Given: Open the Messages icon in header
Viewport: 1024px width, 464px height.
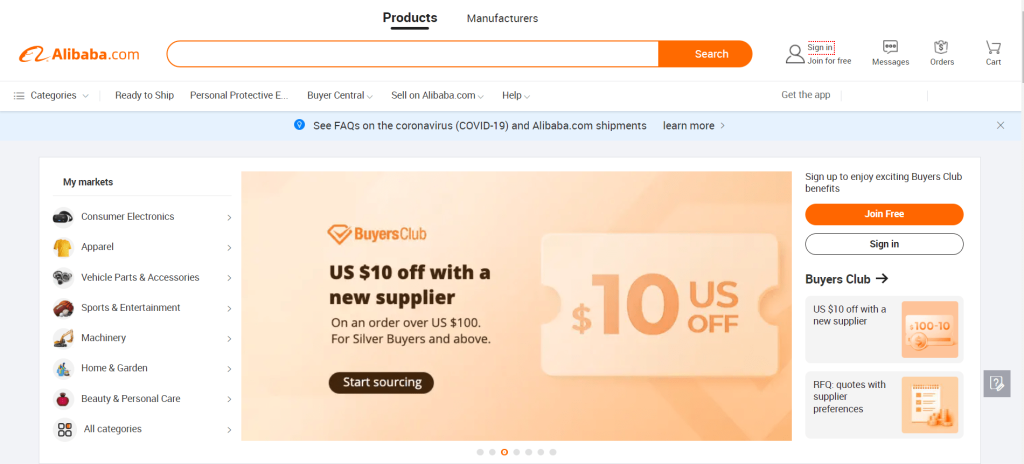Looking at the screenshot, I should [890, 47].
